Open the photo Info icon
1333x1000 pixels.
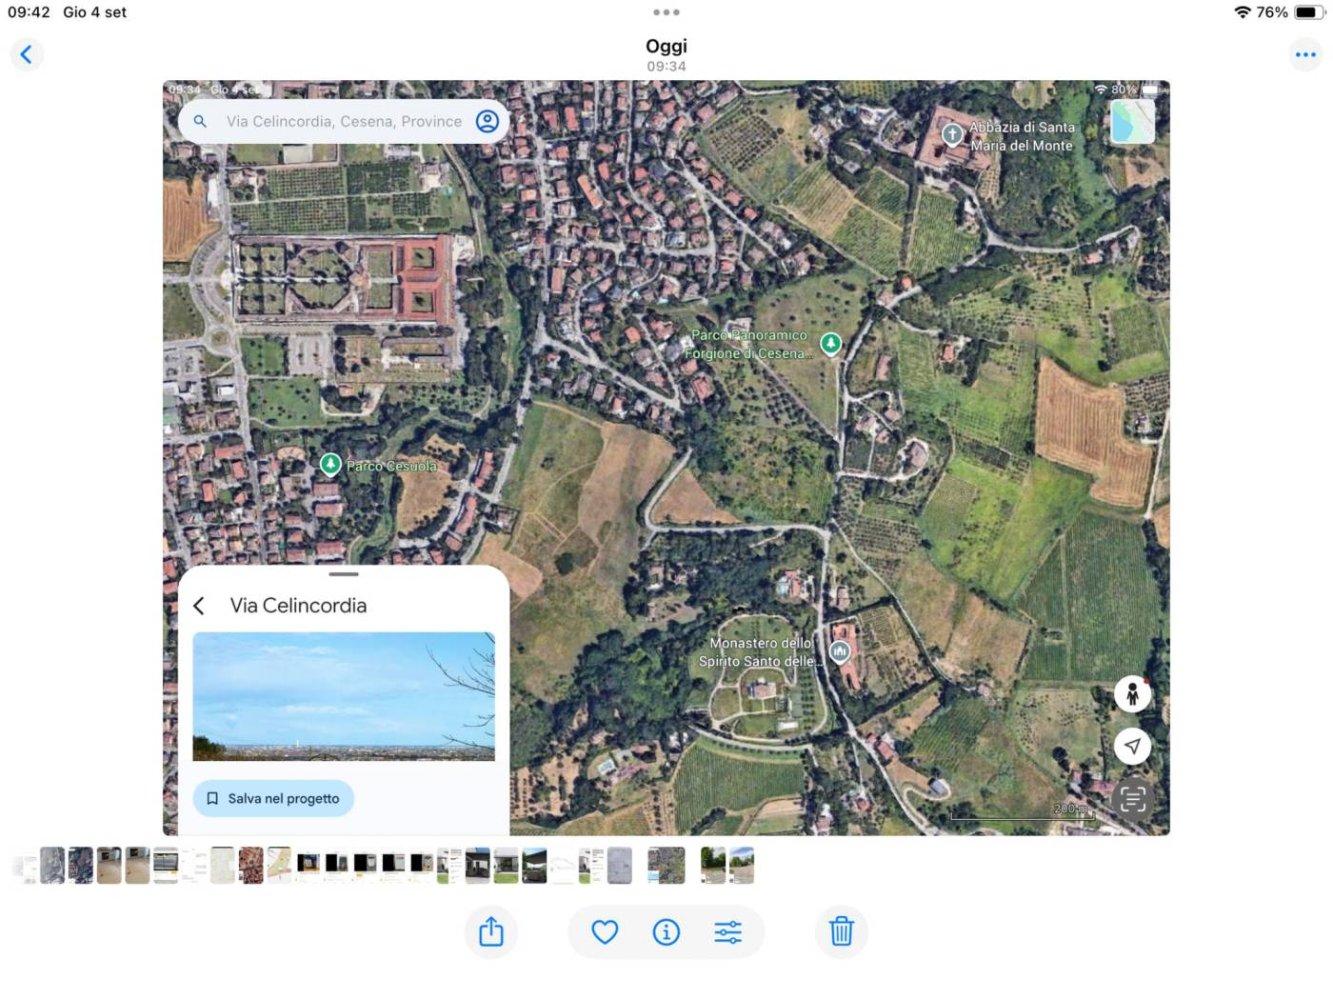[x=666, y=931]
